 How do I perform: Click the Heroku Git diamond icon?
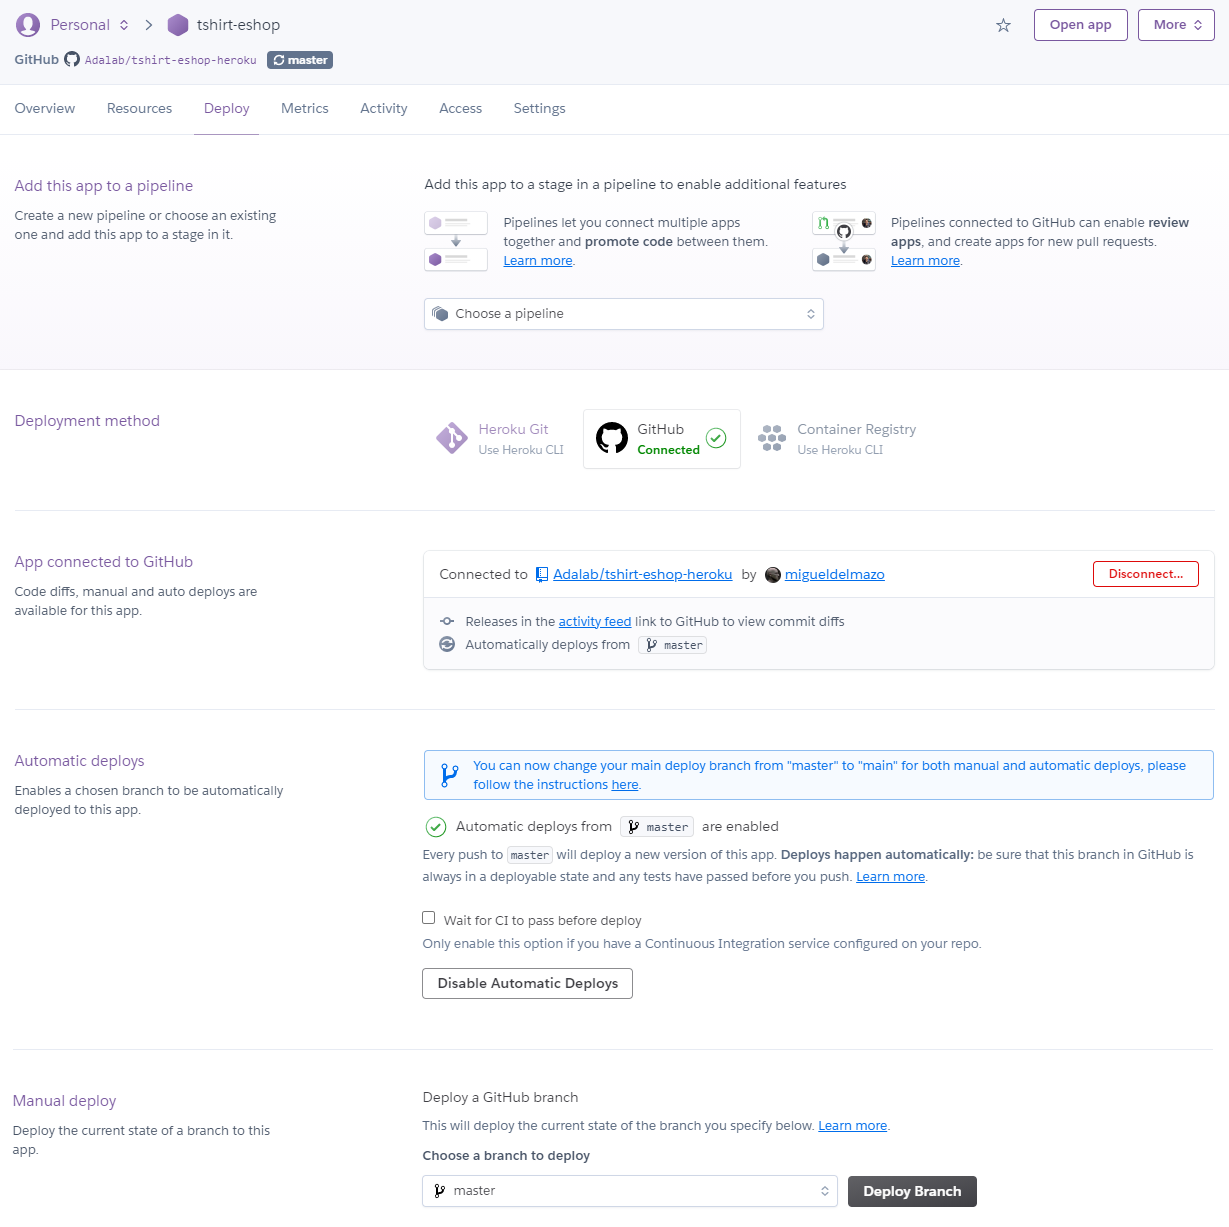pos(452,438)
